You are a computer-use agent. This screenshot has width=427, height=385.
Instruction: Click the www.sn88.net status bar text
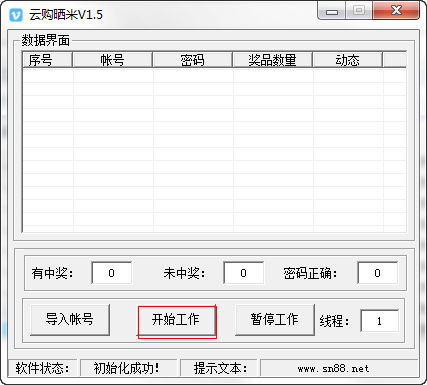[333, 369]
